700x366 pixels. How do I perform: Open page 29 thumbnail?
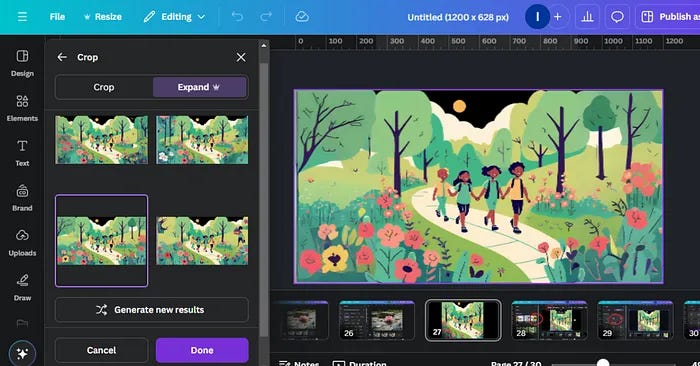(x=635, y=320)
